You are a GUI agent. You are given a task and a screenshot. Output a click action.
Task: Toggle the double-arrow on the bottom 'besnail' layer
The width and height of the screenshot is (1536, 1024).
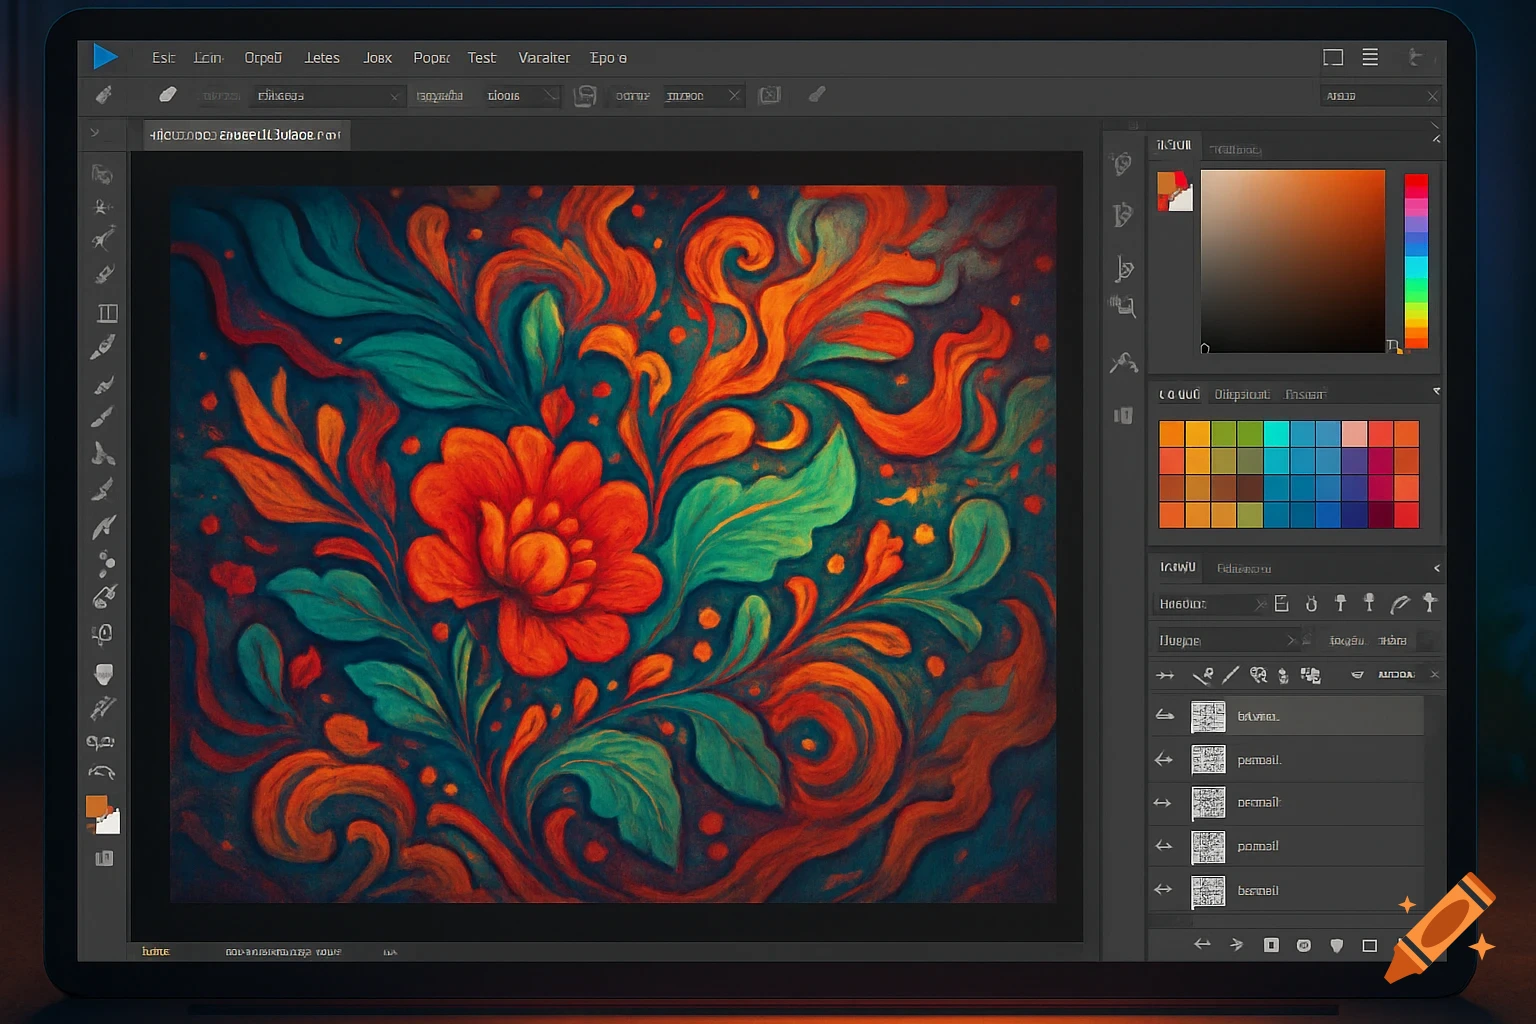click(x=1163, y=890)
